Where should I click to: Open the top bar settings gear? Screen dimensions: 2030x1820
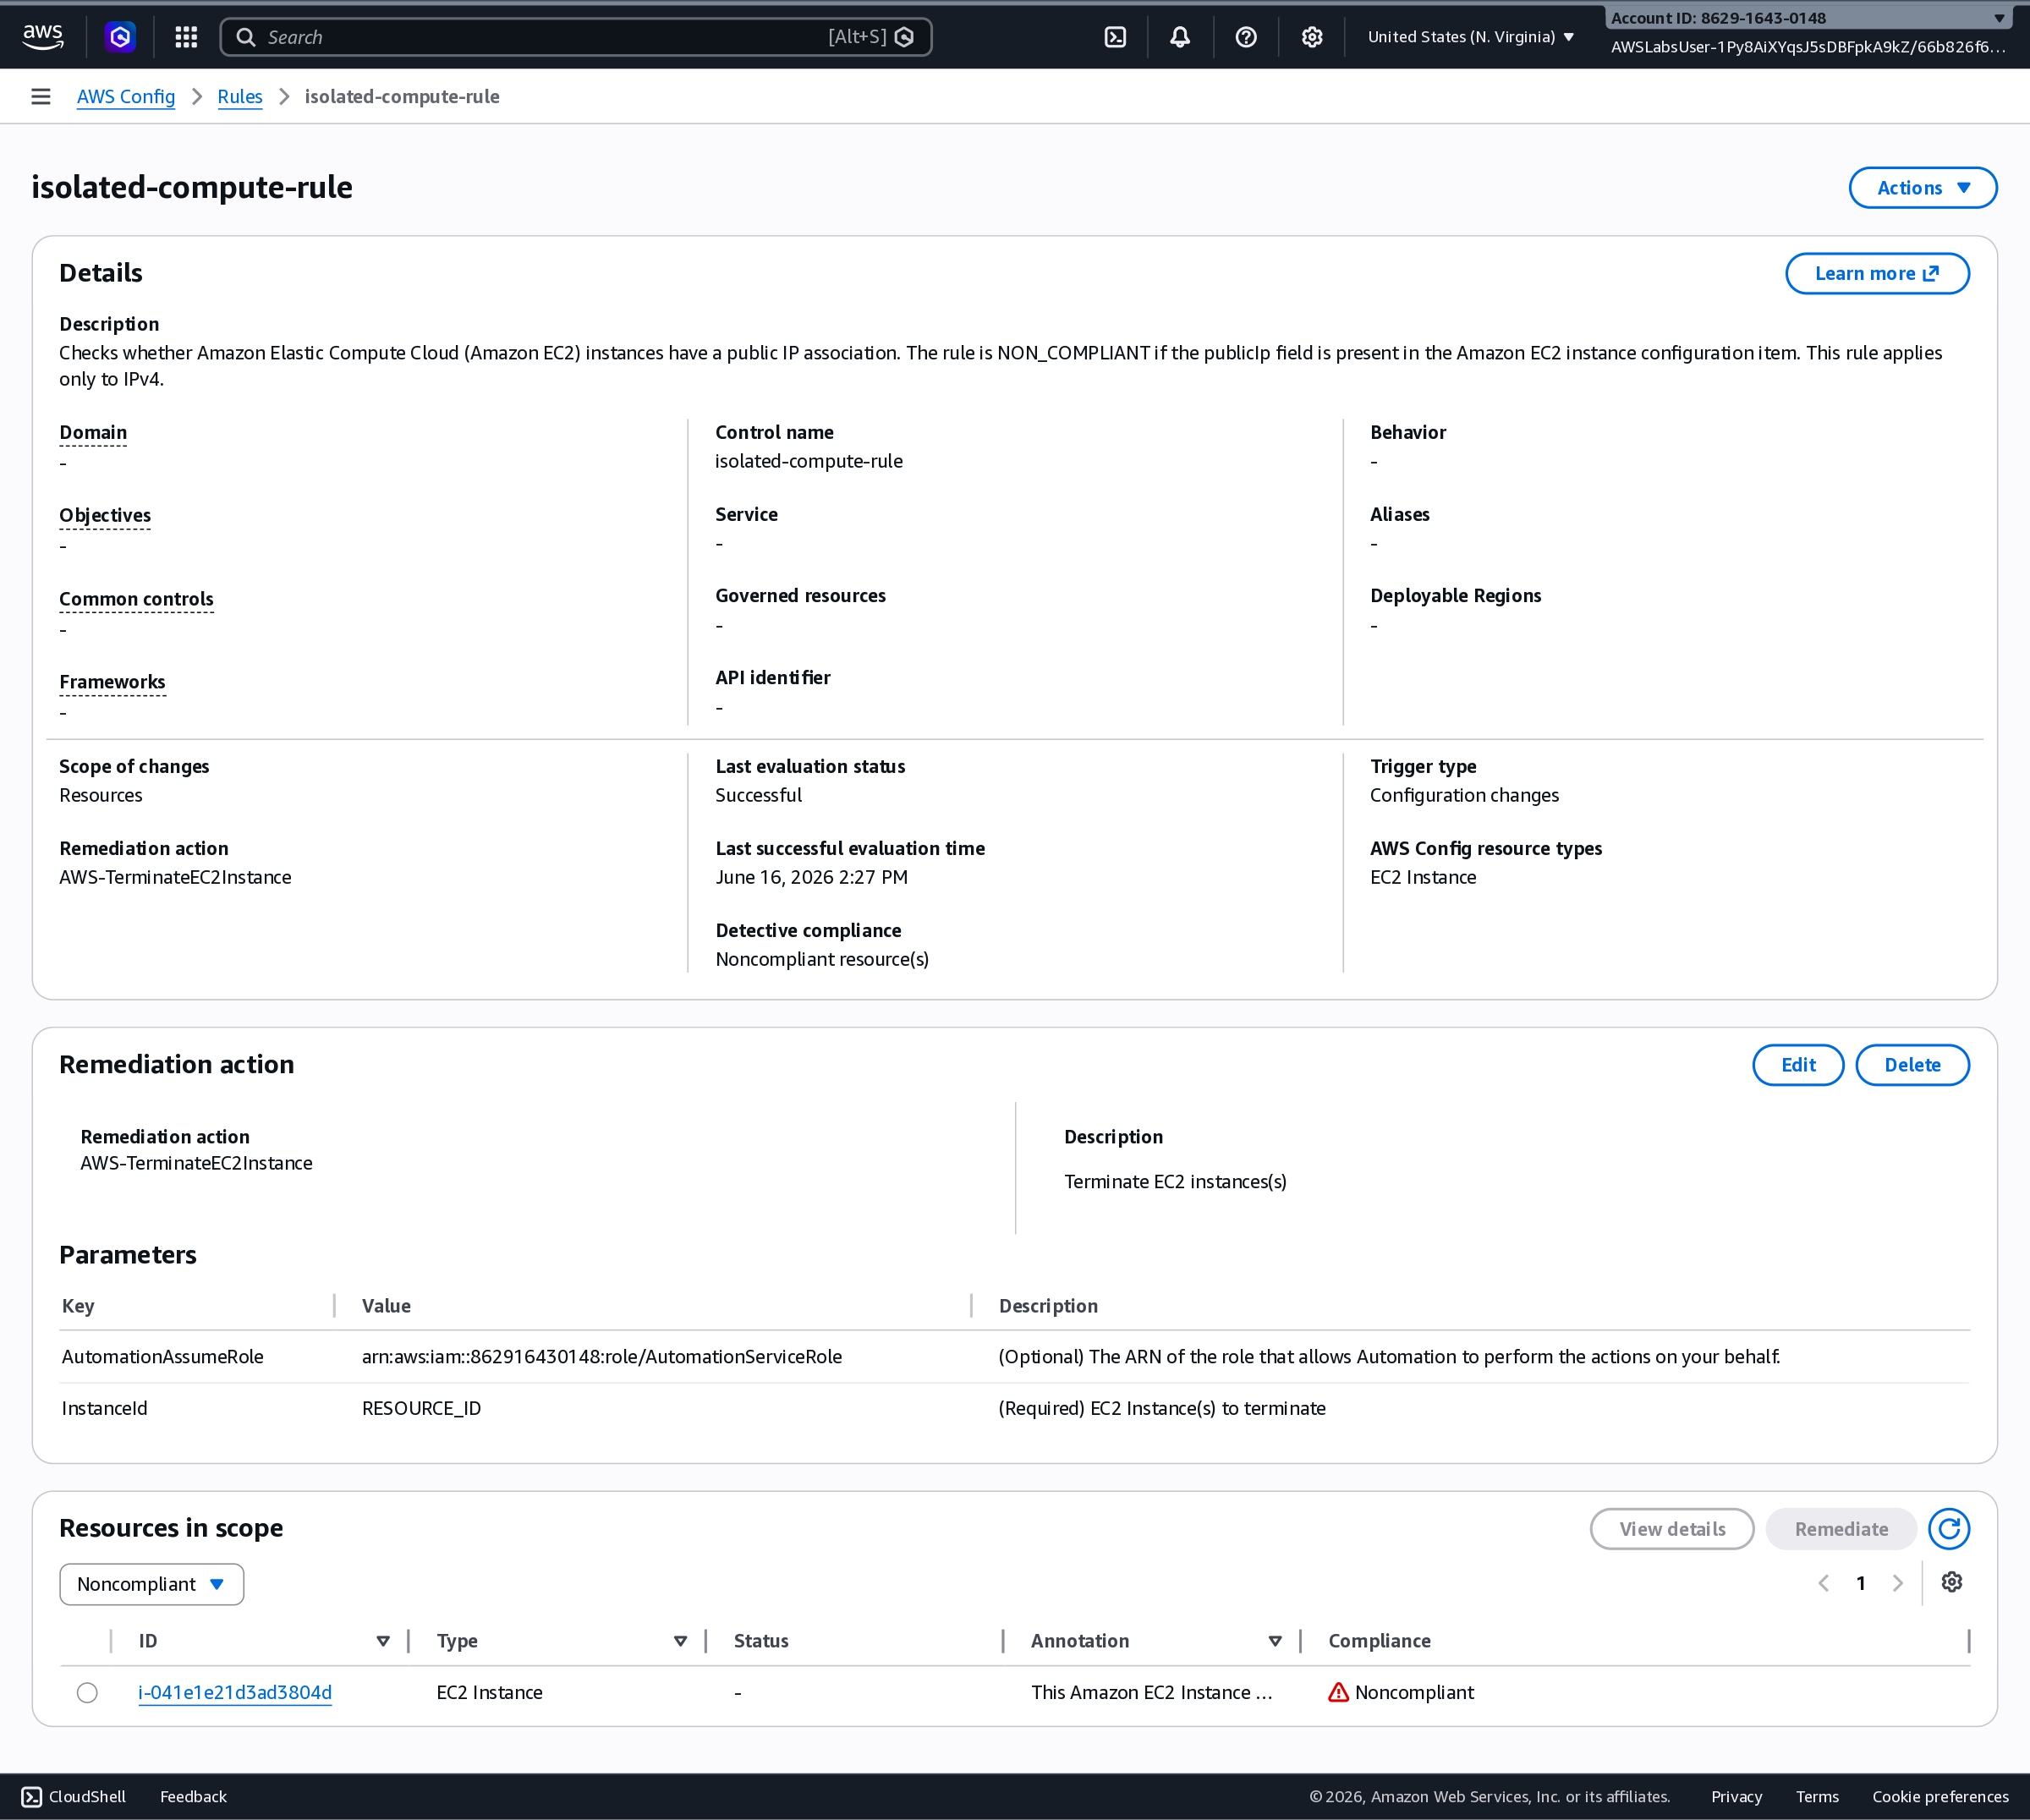1312,37
